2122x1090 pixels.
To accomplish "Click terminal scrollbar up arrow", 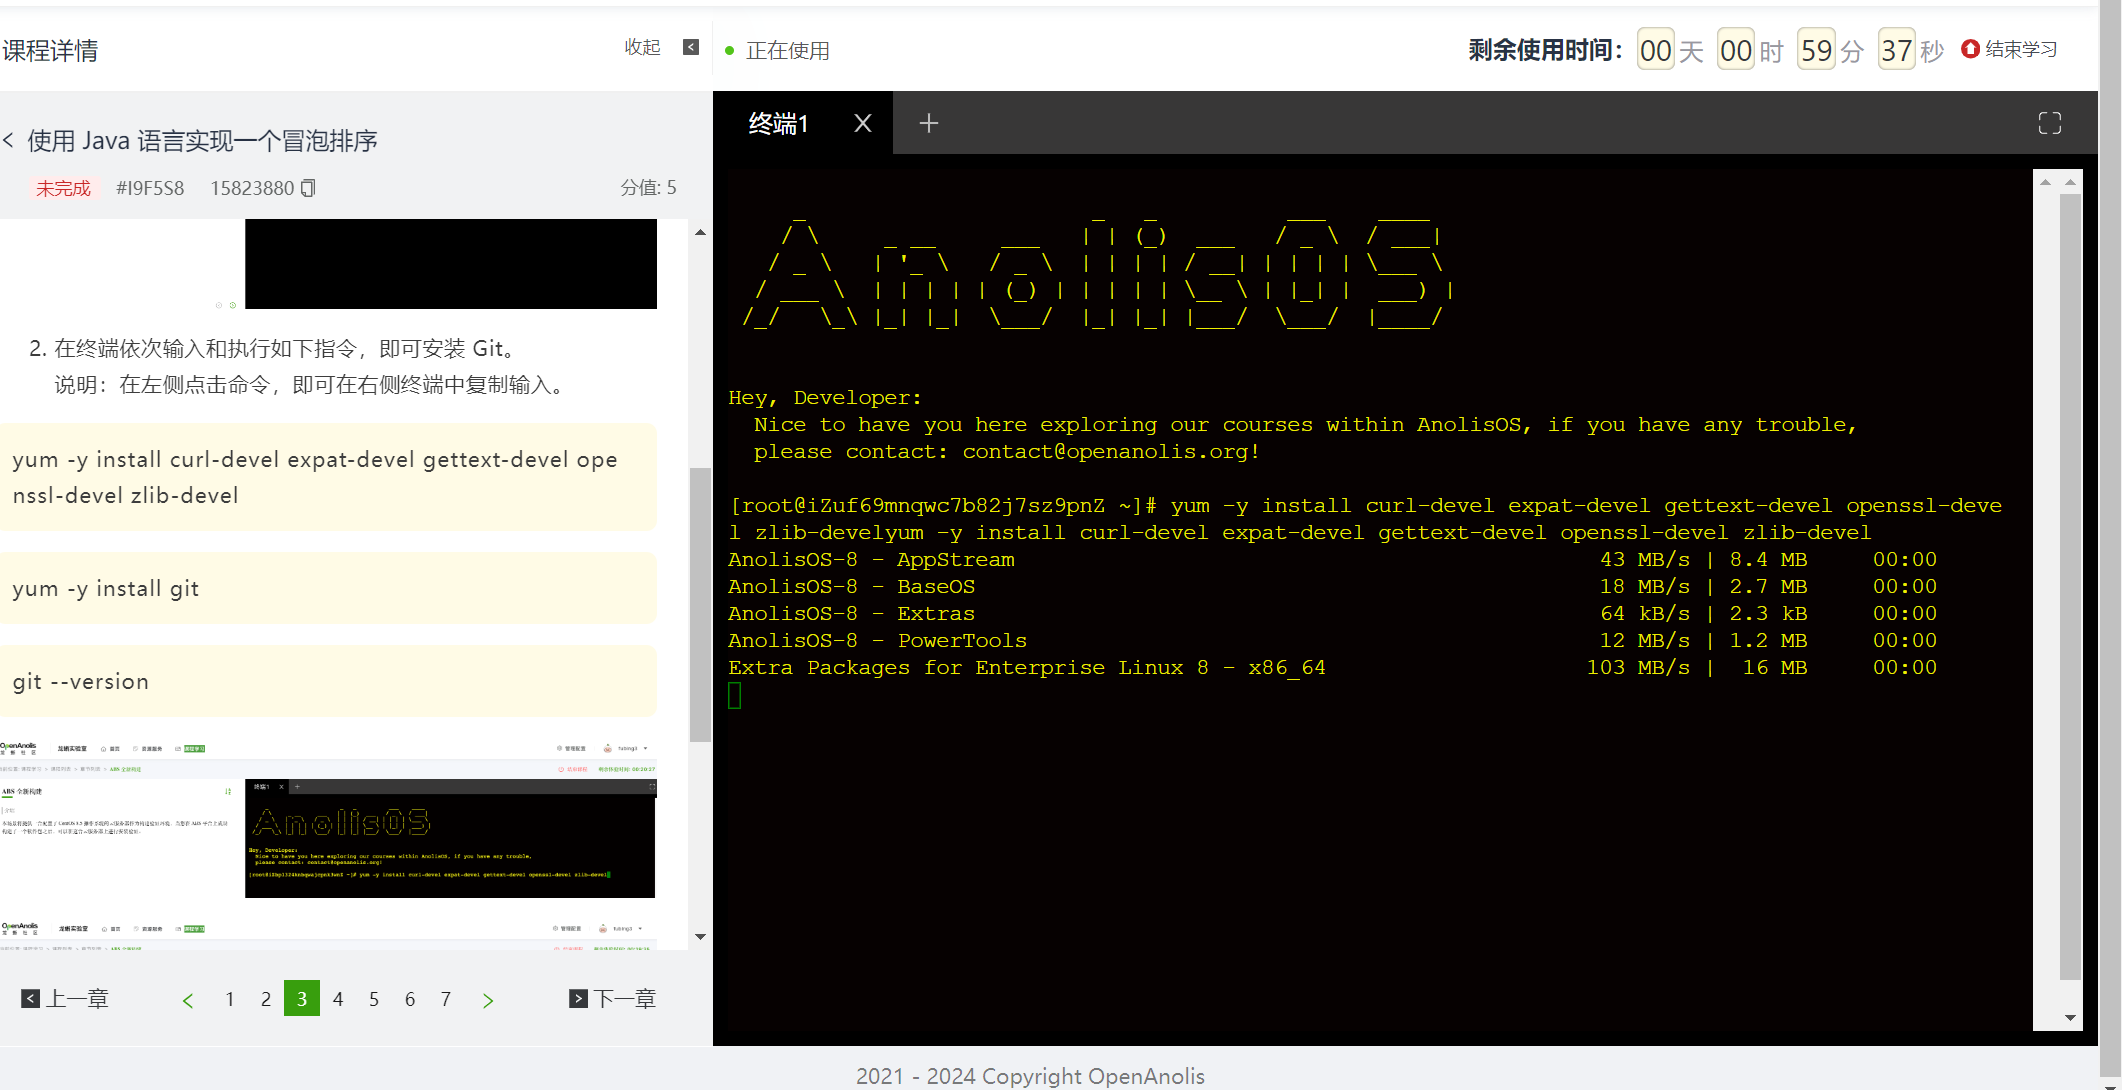I will click(x=2070, y=182).
